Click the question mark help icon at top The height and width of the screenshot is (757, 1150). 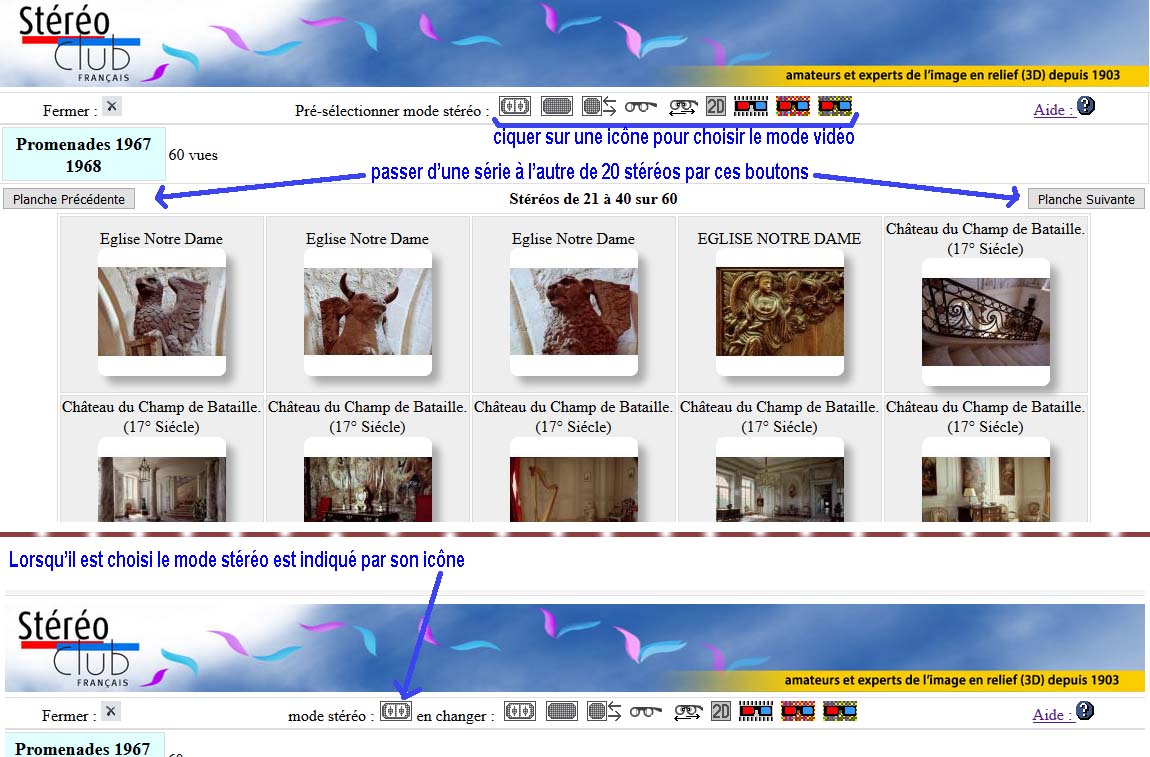[x=1085, y=106]
